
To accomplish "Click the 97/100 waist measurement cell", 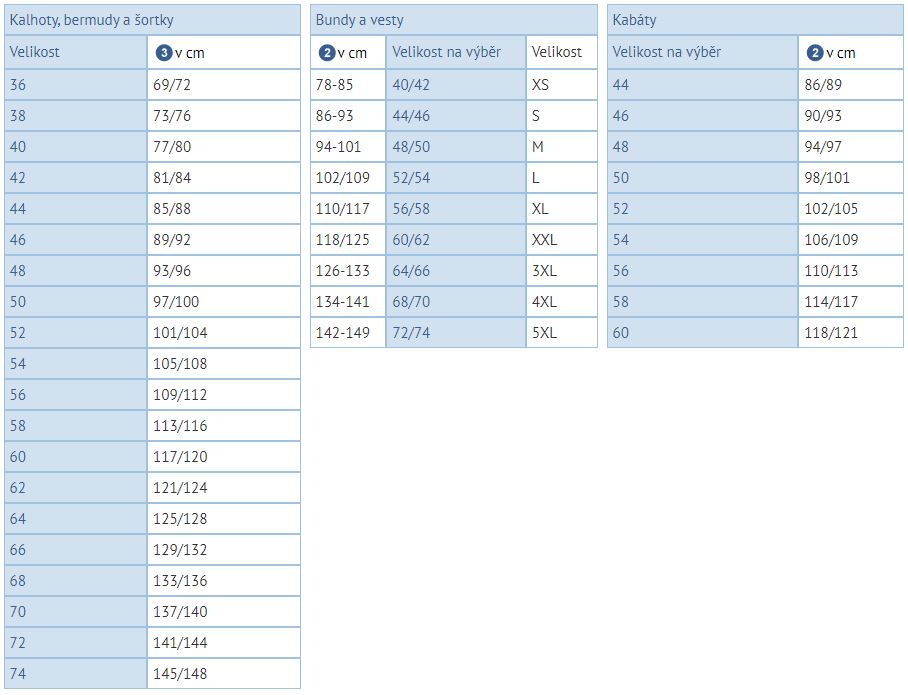I will (x=224, y=302).
